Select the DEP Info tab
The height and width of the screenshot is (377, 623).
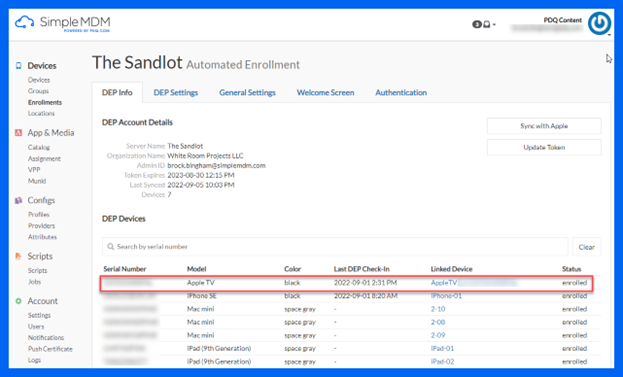(117, 93)
